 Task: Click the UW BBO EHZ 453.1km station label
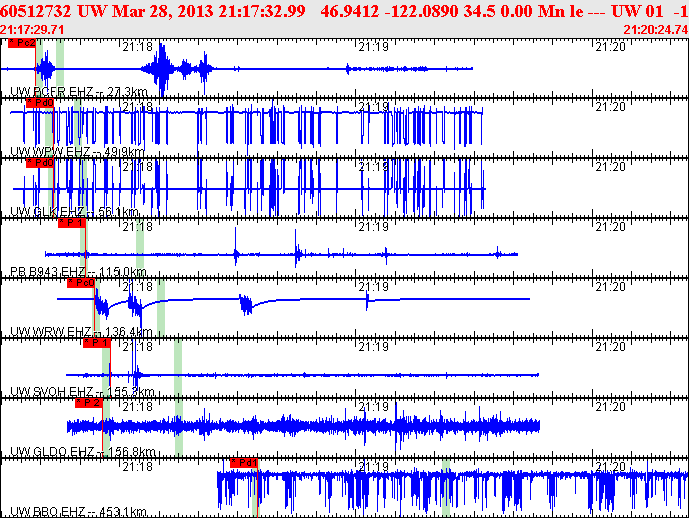78,512
